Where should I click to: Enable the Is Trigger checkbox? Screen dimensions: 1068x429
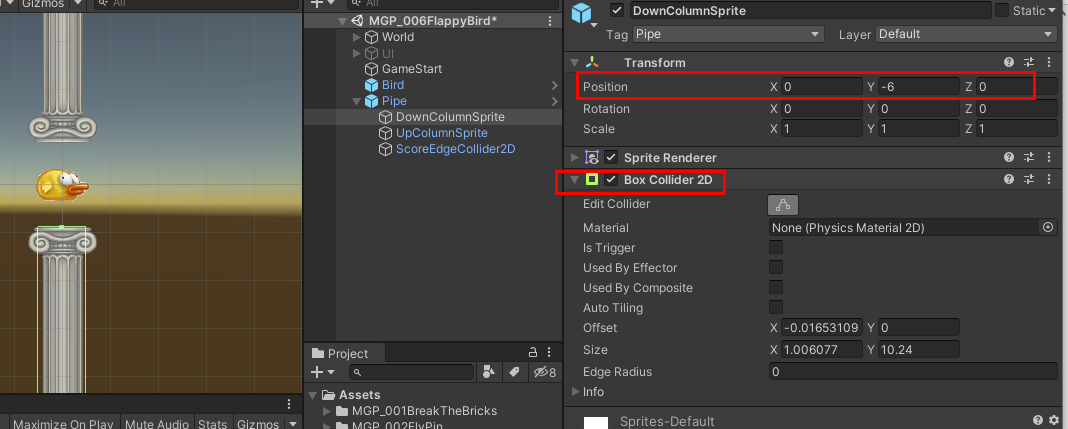point(776,247)
